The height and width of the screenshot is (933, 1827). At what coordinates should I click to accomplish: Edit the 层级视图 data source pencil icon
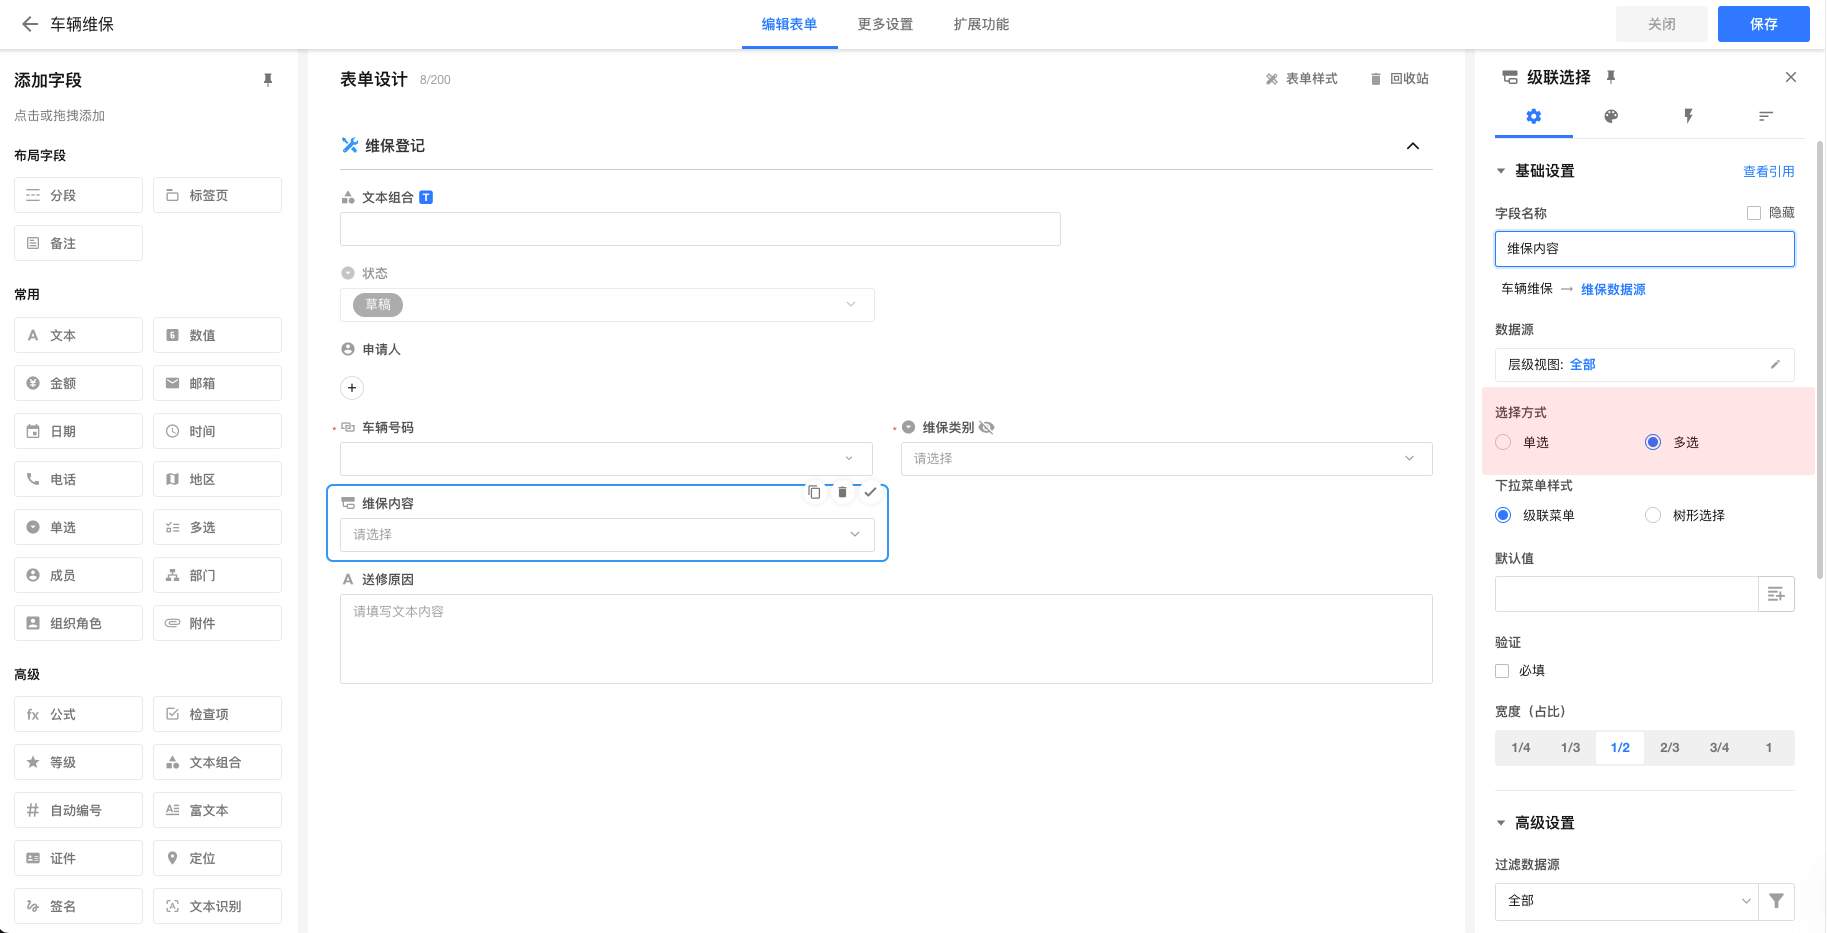point(1775,365)
